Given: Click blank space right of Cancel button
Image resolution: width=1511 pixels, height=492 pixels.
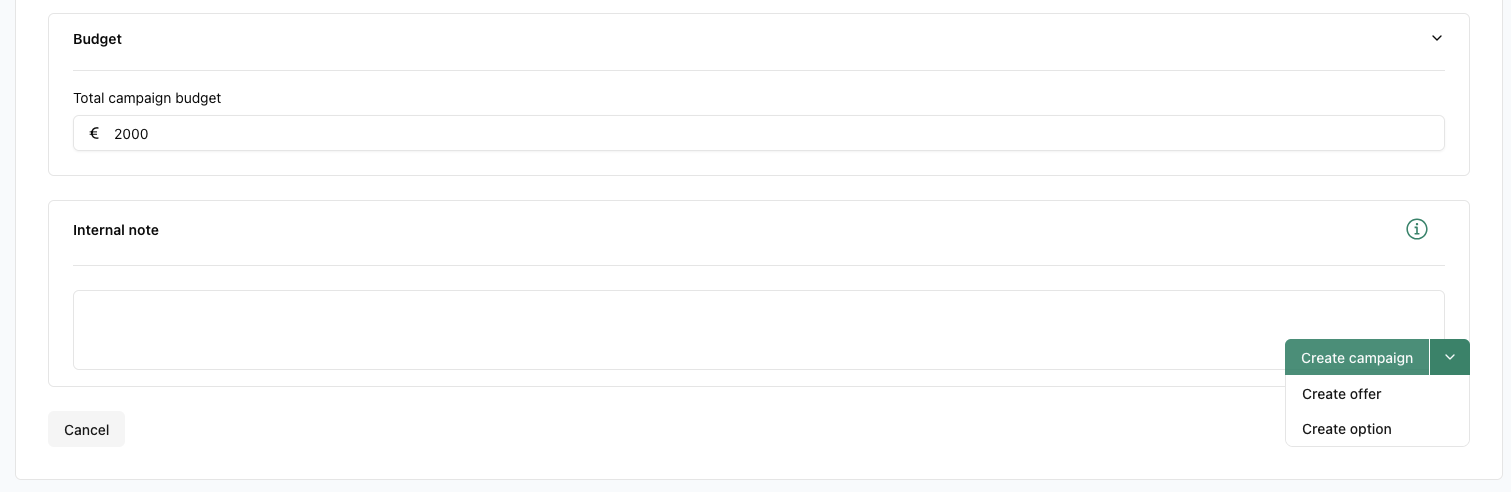Looking at the screenshot, I should click(x=600, y=429).
